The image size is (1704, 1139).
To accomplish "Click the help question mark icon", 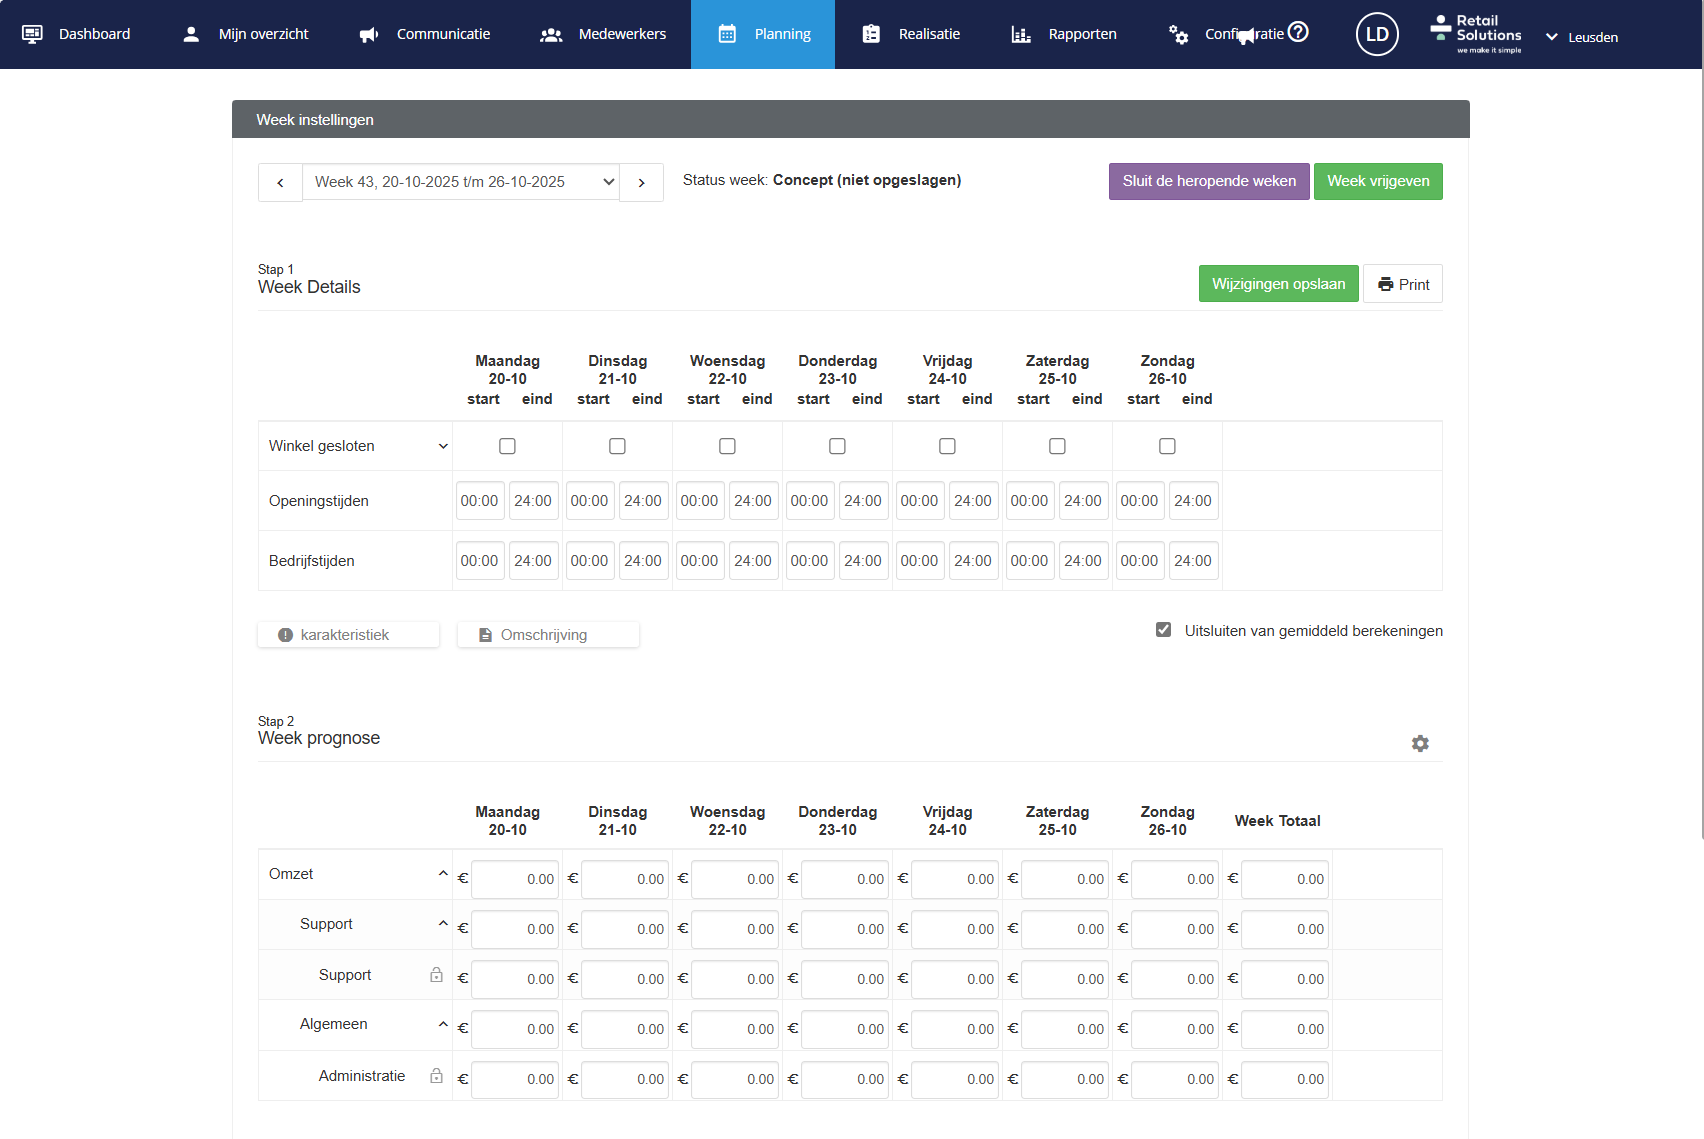I will click(1298, 32).
